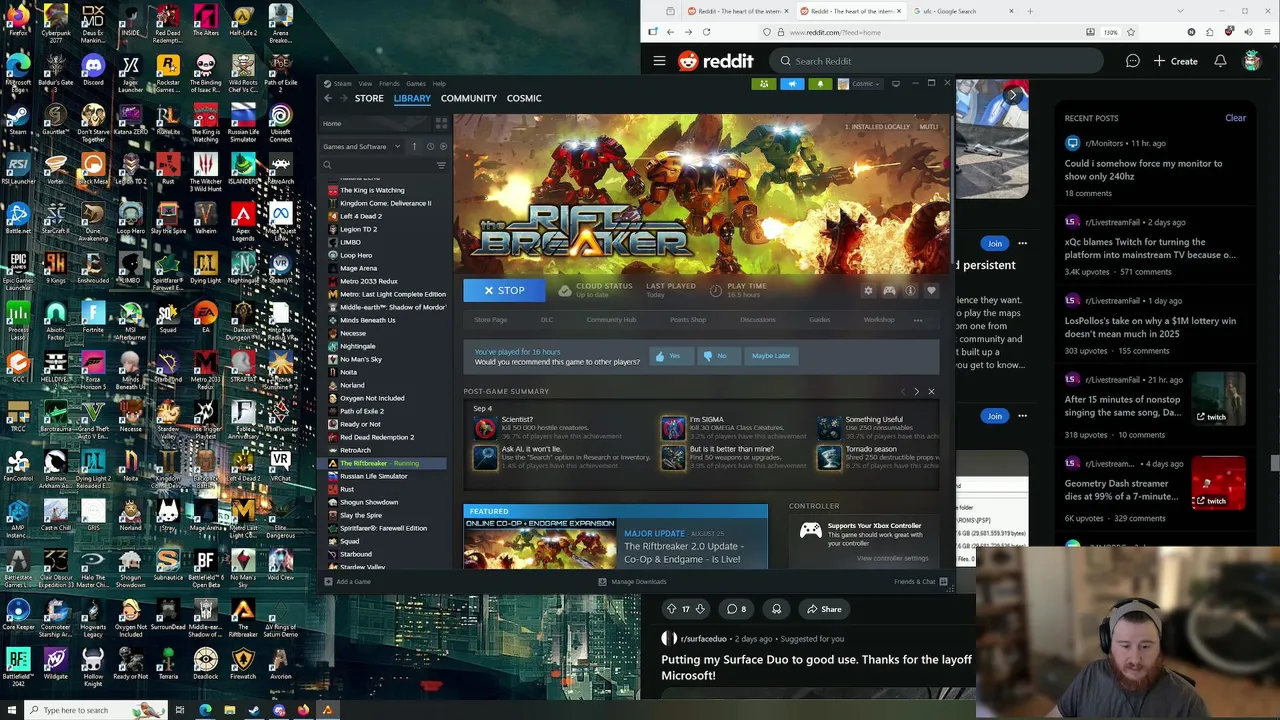
Task: Open Cosmic account dropdown in Steam
Action: 859,84
